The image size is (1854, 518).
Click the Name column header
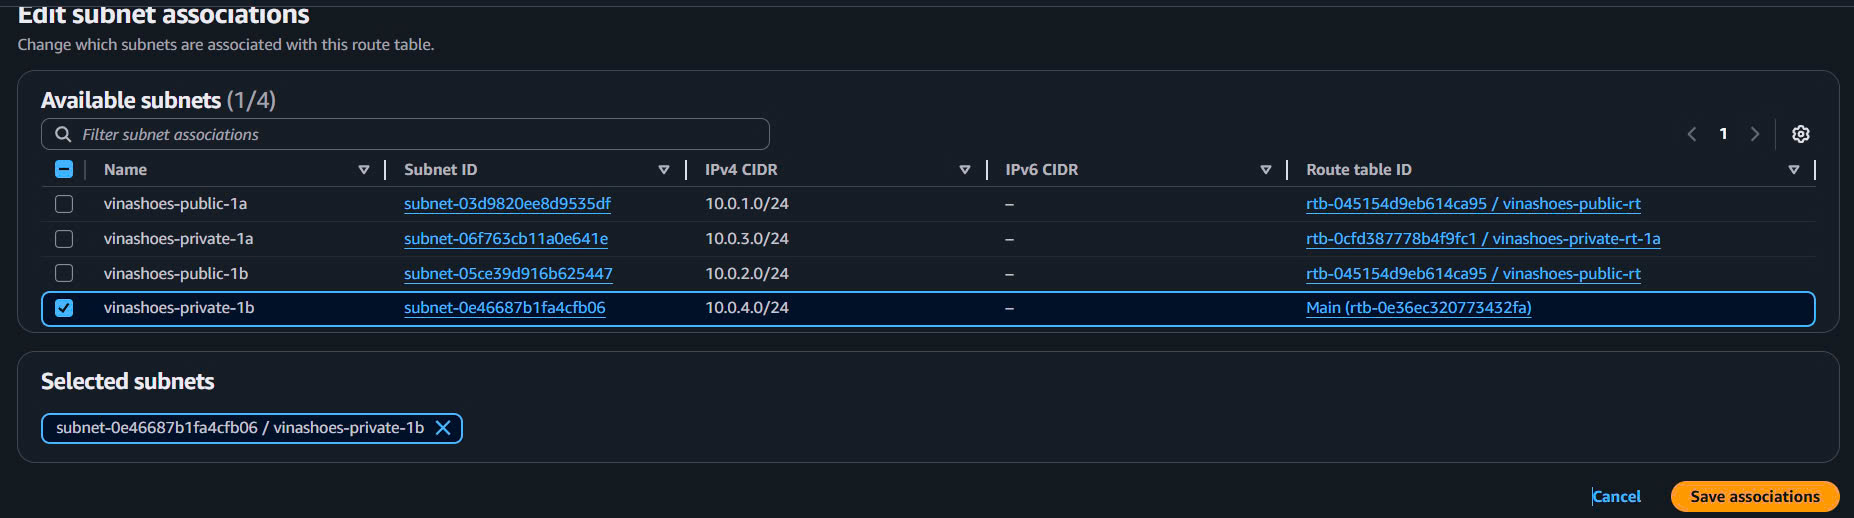(125, 170)
